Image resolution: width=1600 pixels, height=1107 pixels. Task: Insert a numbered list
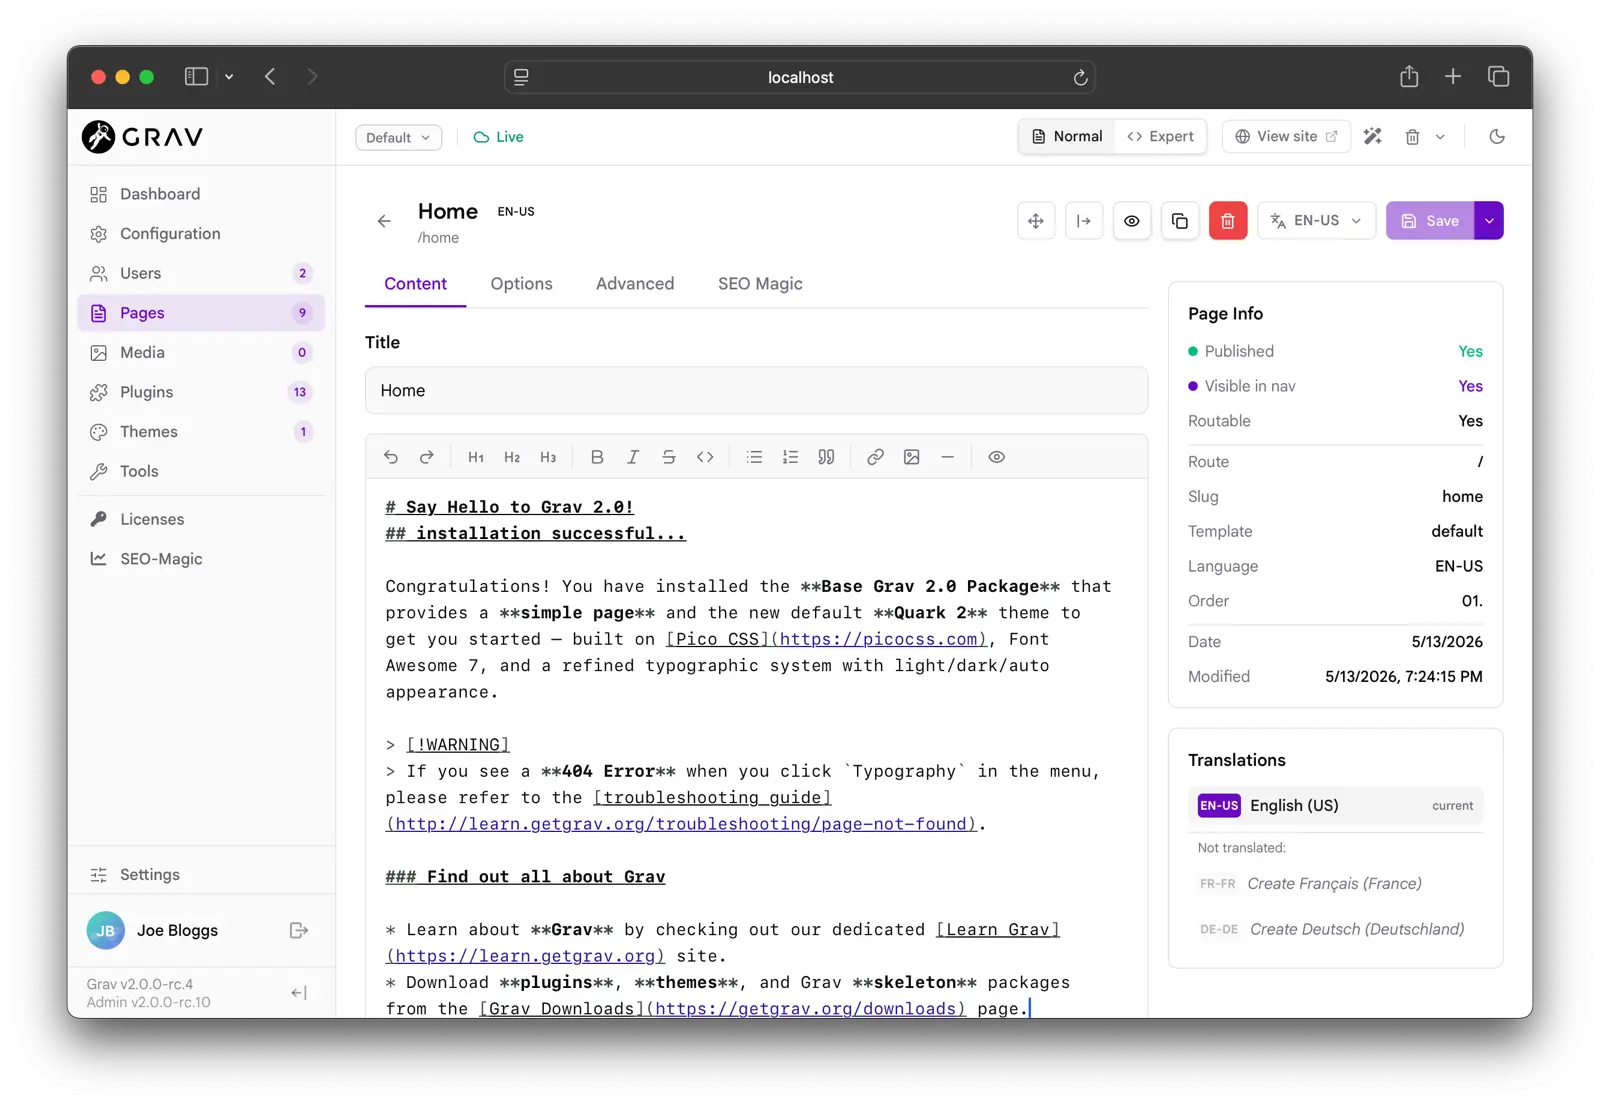[x=790, y=457]
